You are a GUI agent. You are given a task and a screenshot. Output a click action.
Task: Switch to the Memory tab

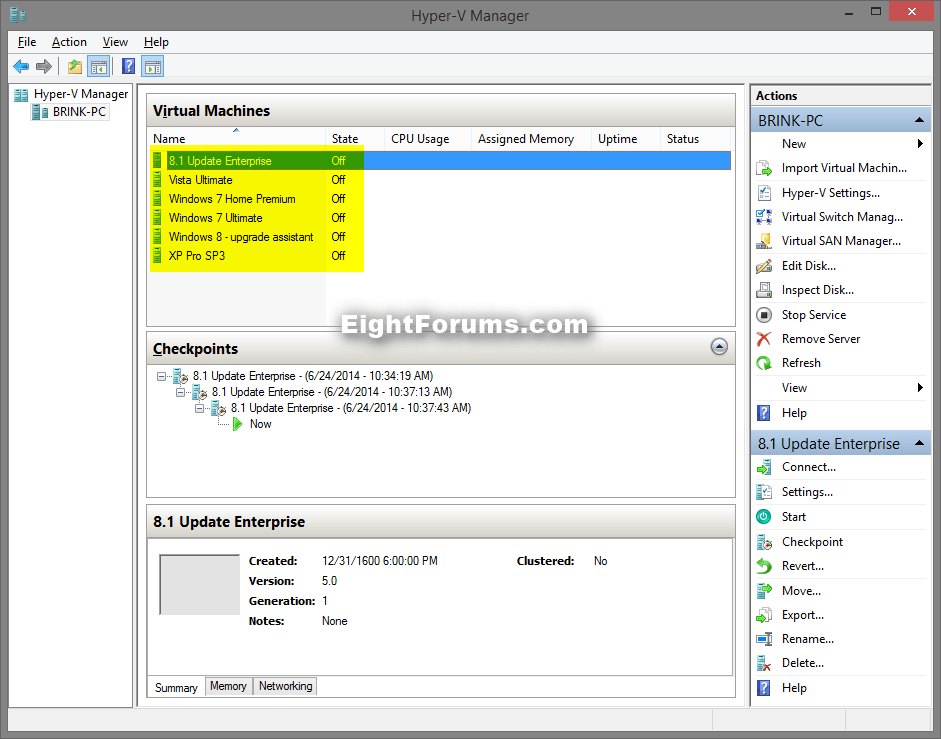pyautogui.click(x=228, y=686)
